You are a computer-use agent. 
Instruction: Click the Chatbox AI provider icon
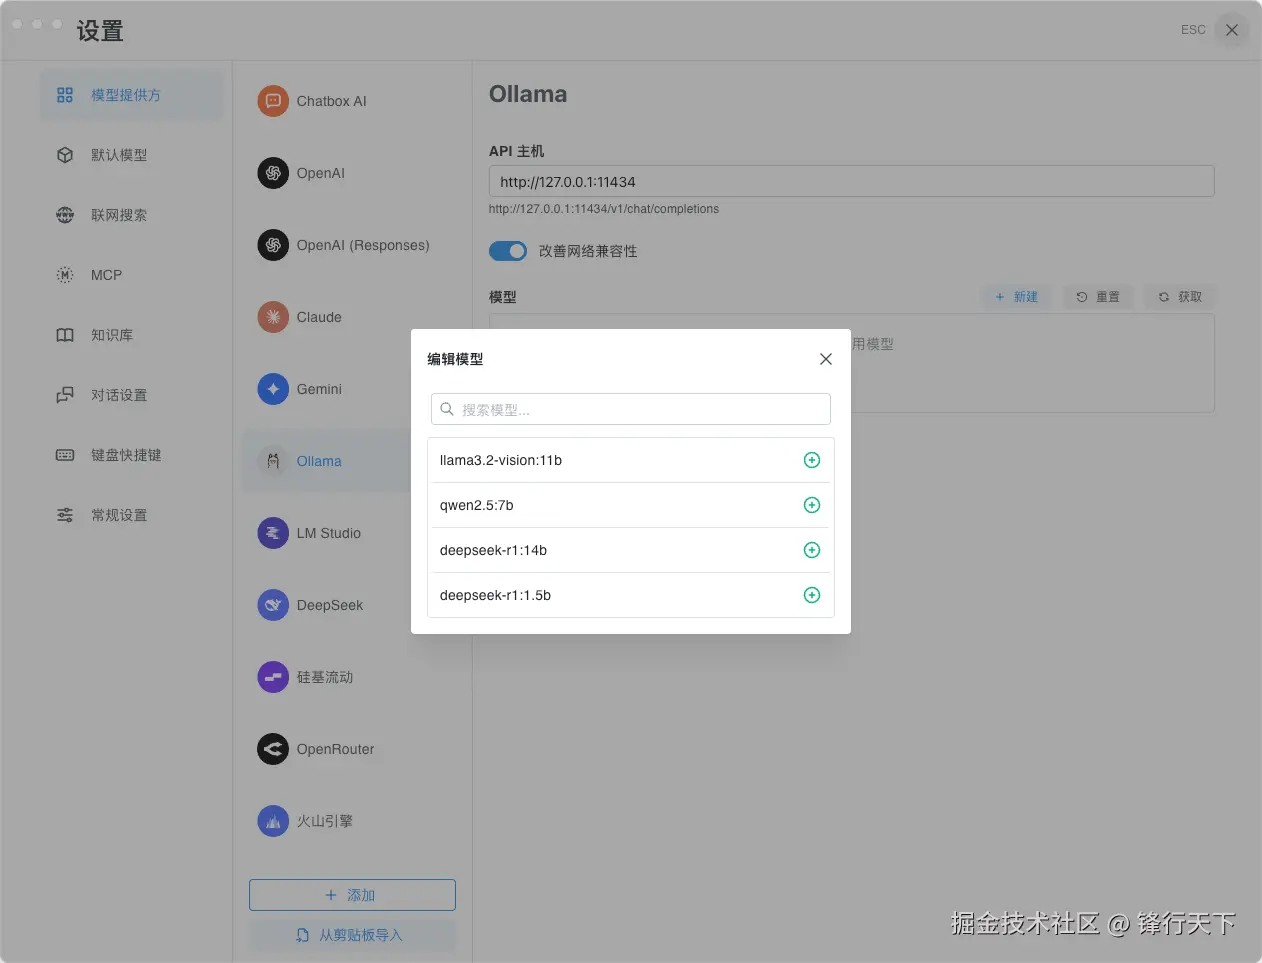pos(273,101)
